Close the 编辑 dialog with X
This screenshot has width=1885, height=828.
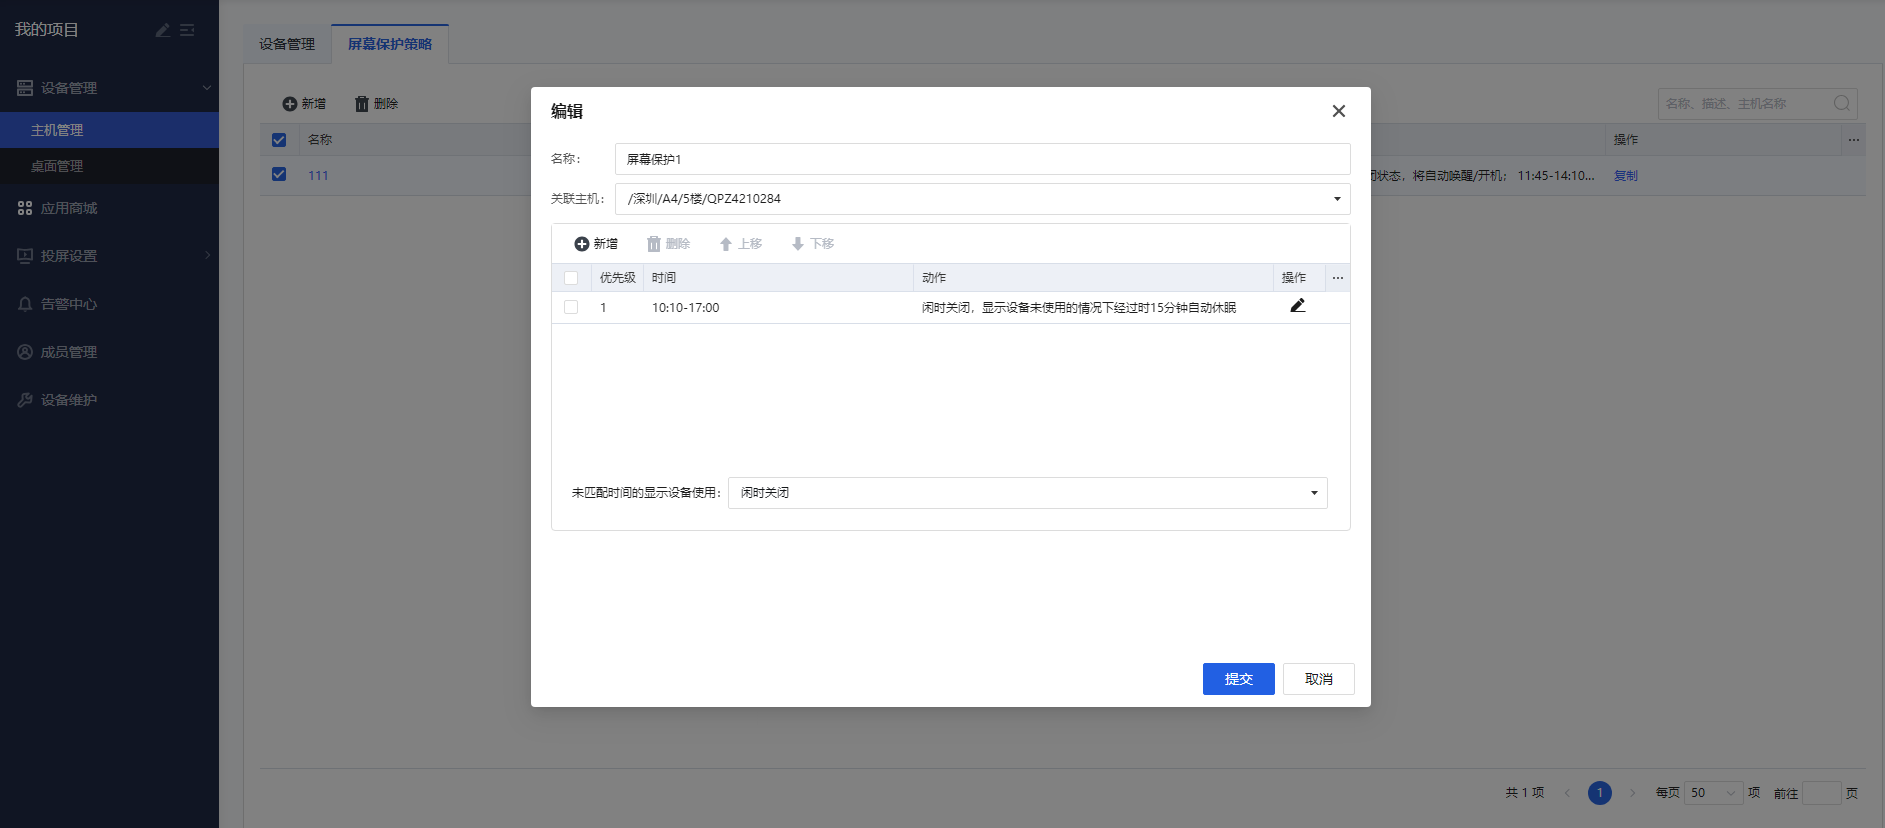[x=1338, y=111]
